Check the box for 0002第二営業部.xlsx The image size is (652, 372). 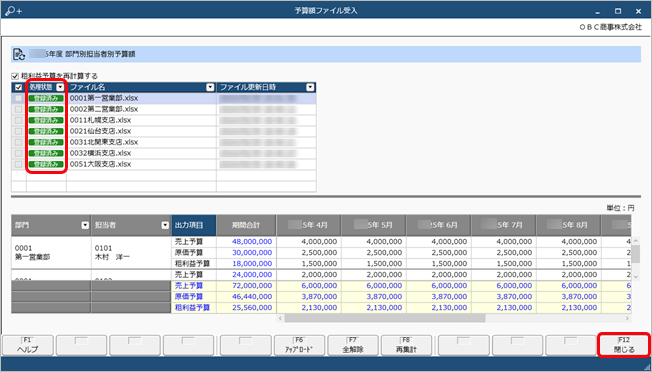tap(18, 109)
